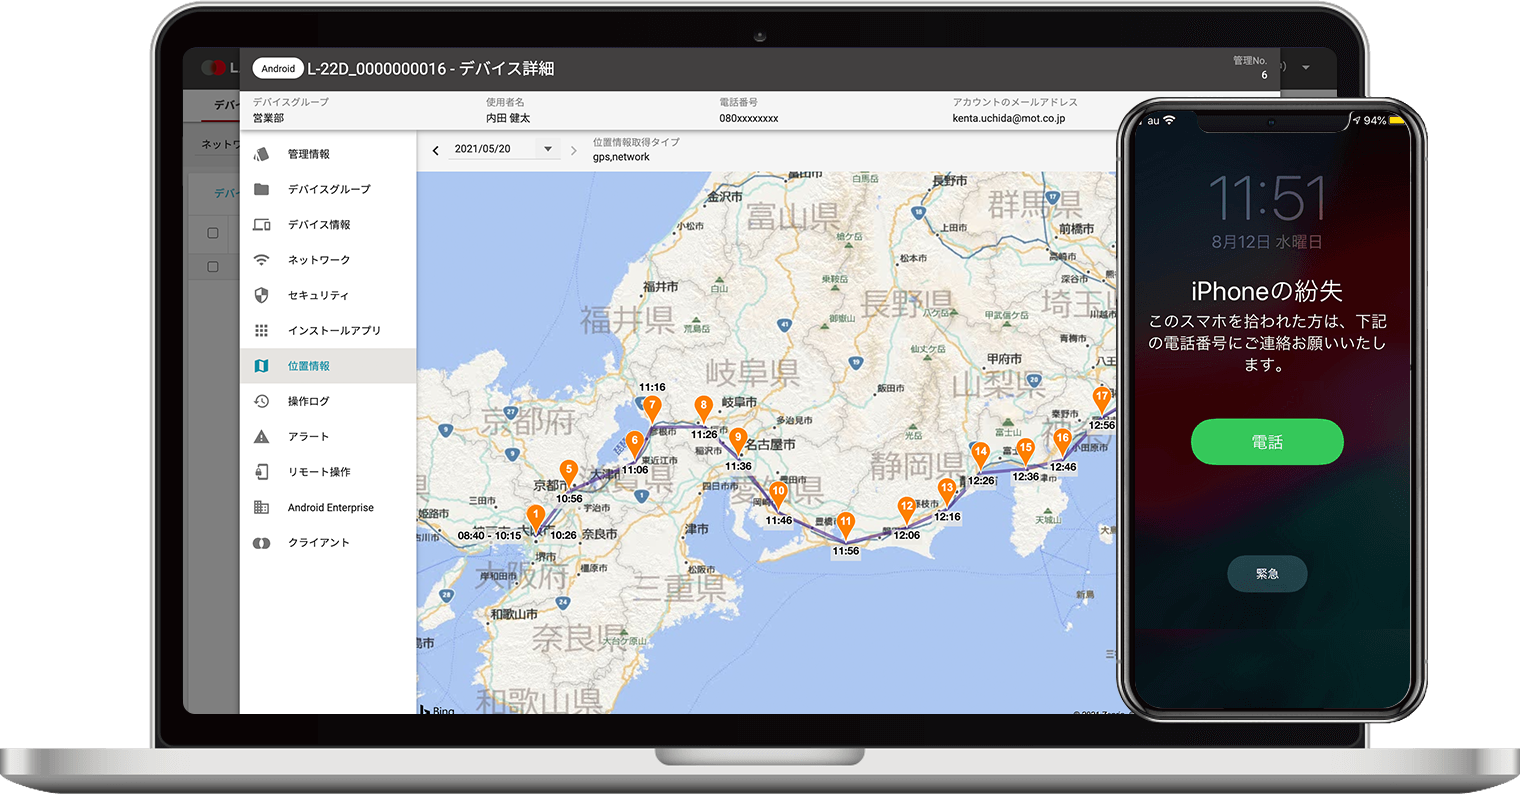Tick the first checkbox in background device list

213,233
